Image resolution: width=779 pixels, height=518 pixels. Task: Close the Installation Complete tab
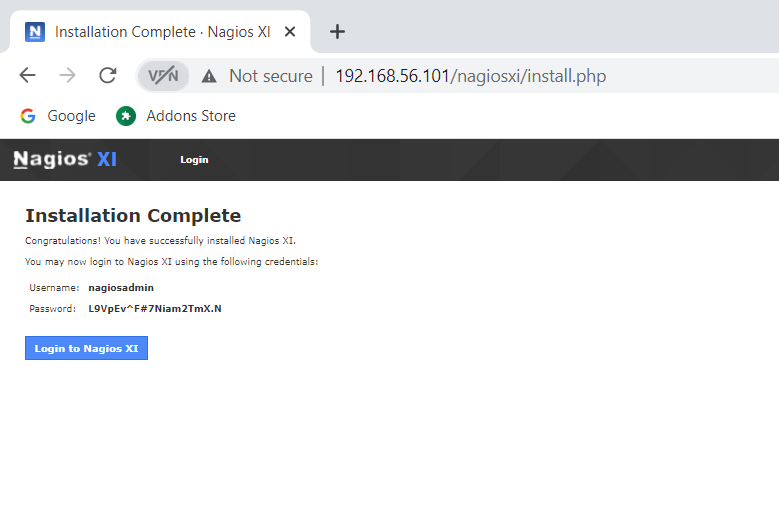290,32
